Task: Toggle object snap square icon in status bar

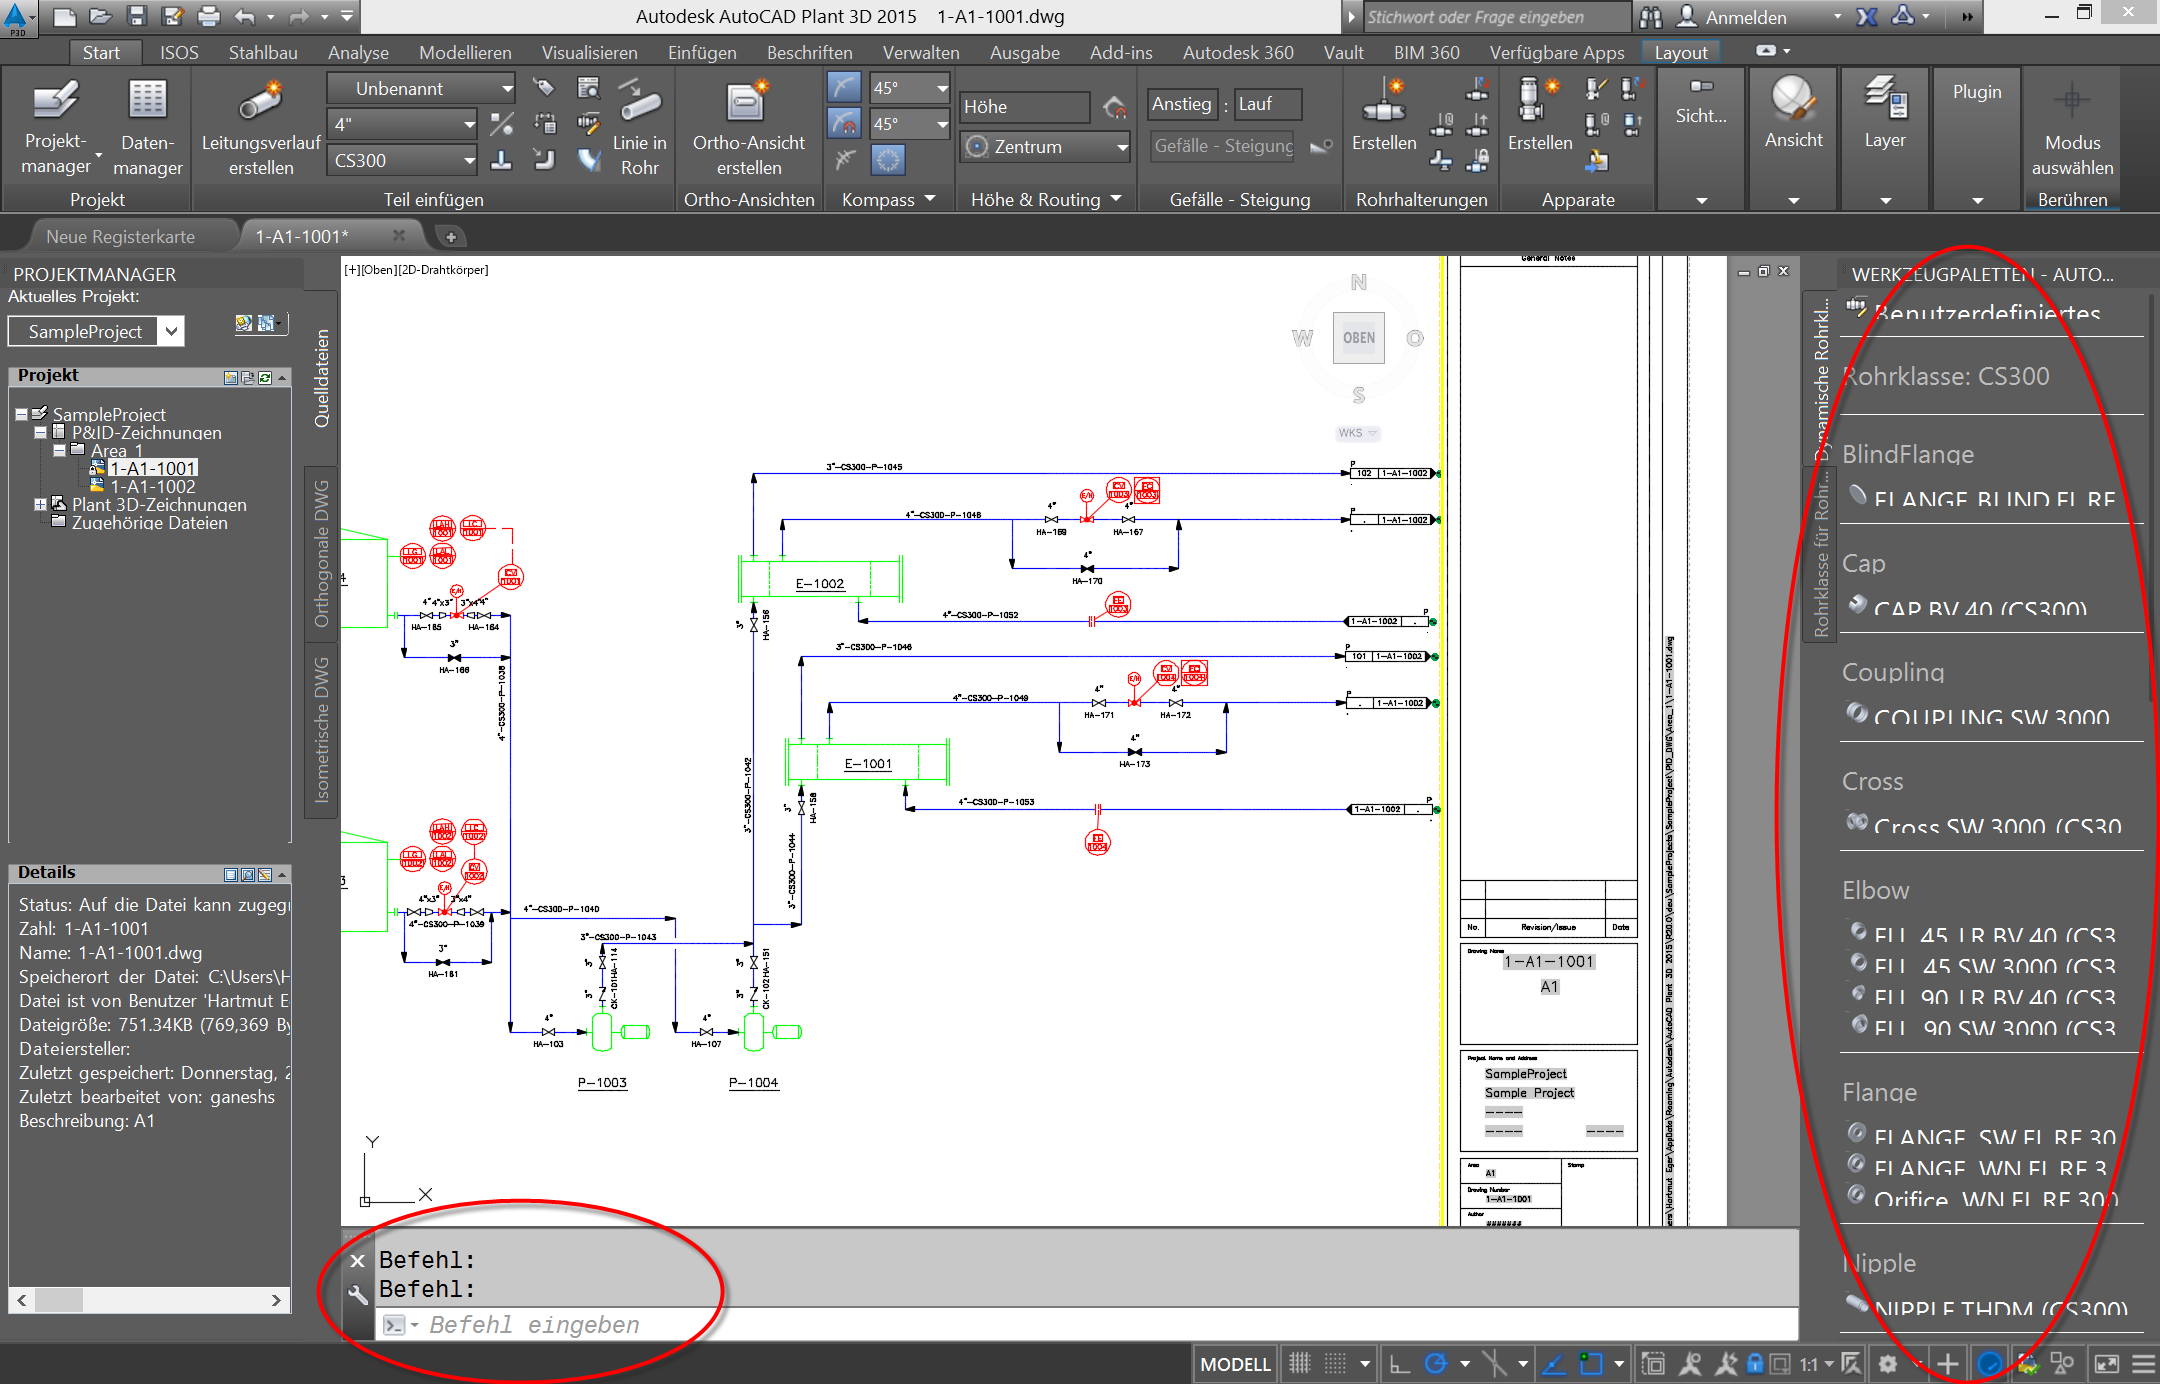Action: pyautogui.click(x=1590, y=1364)
